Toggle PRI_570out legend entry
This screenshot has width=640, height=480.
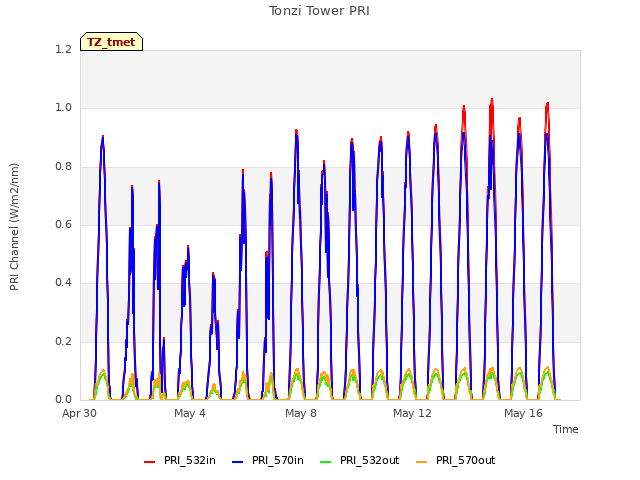pyautogui.click(x=456, y=460)
